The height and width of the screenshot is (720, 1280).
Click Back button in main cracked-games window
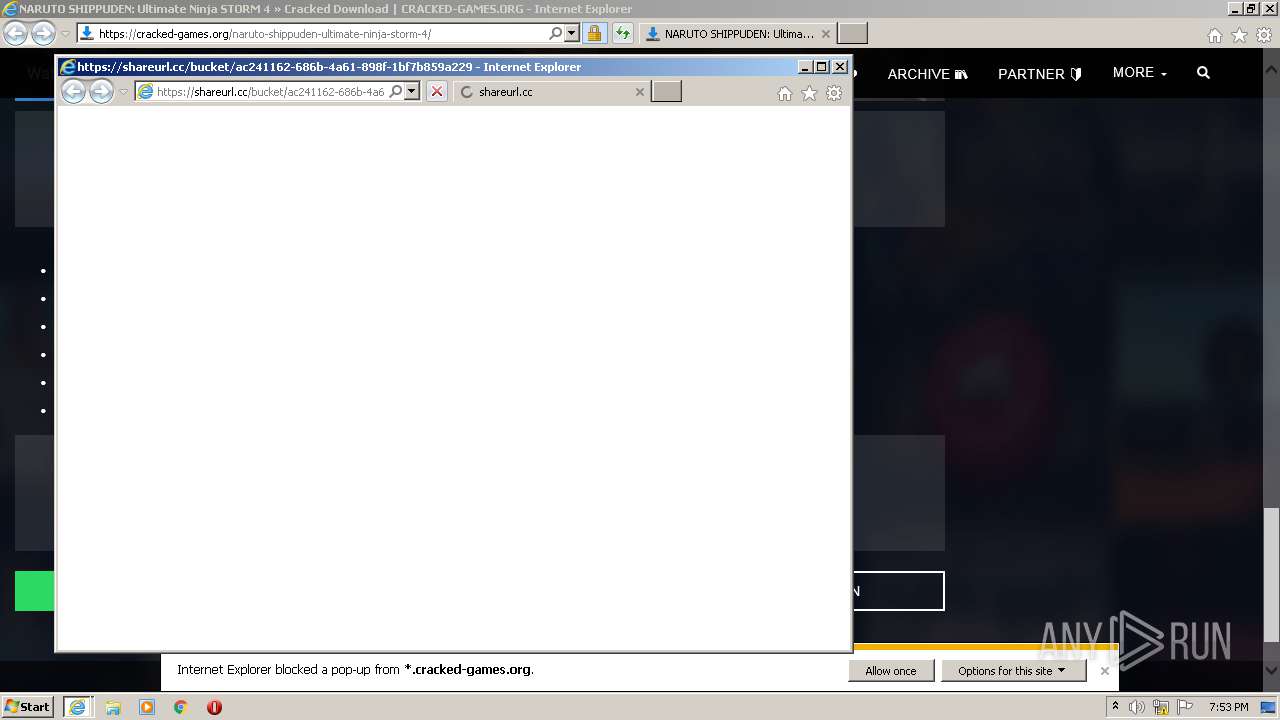15,34
